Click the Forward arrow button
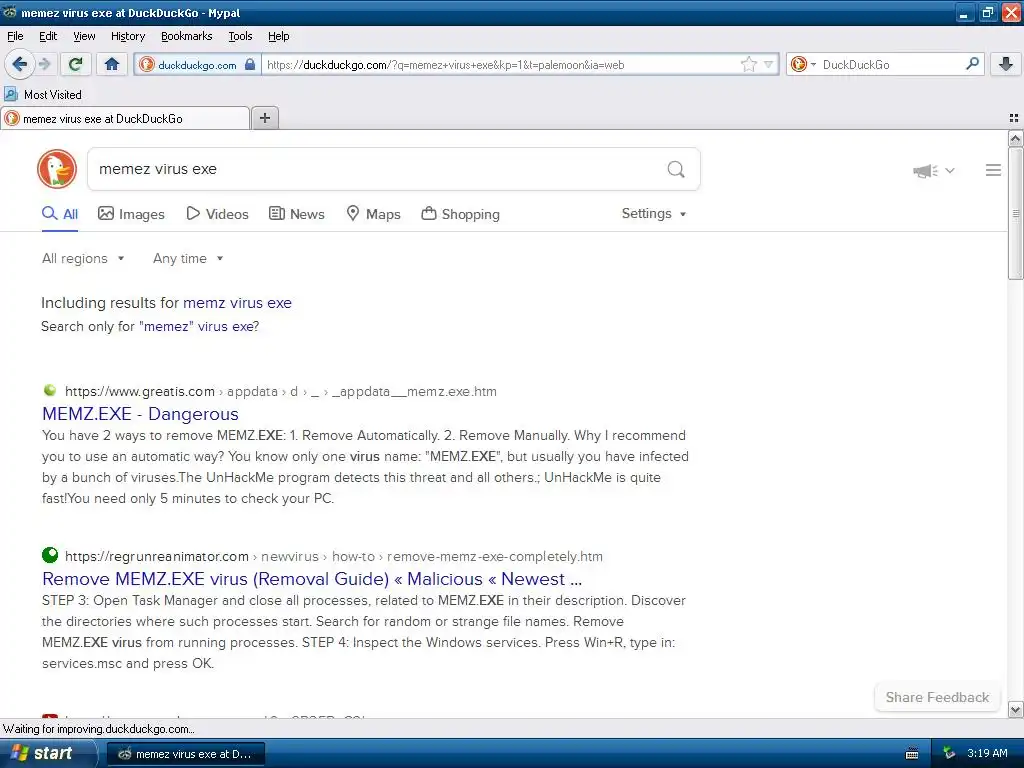The height and width of the screenshot is (768, 1024). point(44,64)
